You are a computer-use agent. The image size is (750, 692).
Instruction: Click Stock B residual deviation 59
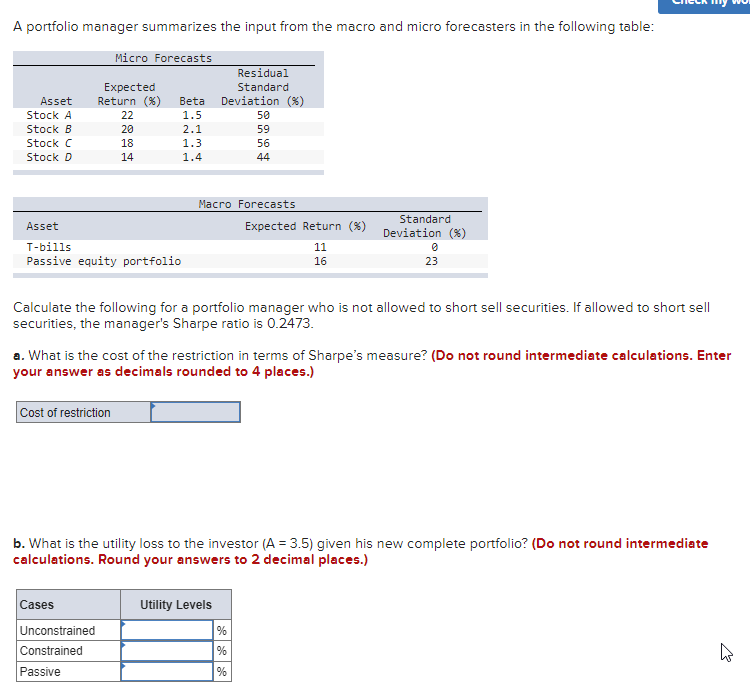tap(263, 129)
